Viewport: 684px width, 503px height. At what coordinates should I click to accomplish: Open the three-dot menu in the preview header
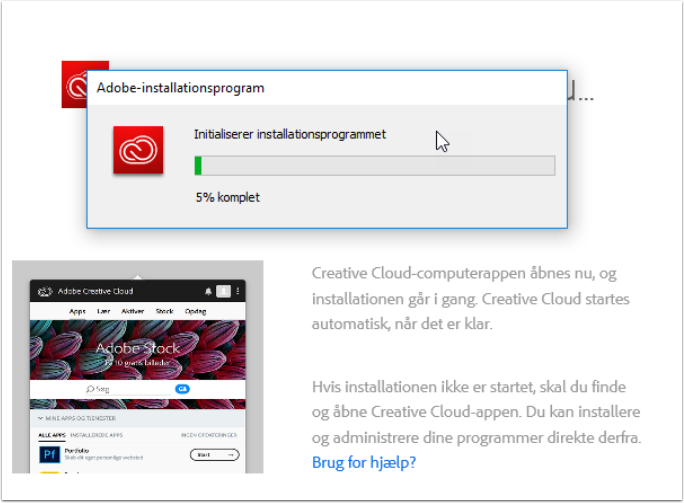238,291
